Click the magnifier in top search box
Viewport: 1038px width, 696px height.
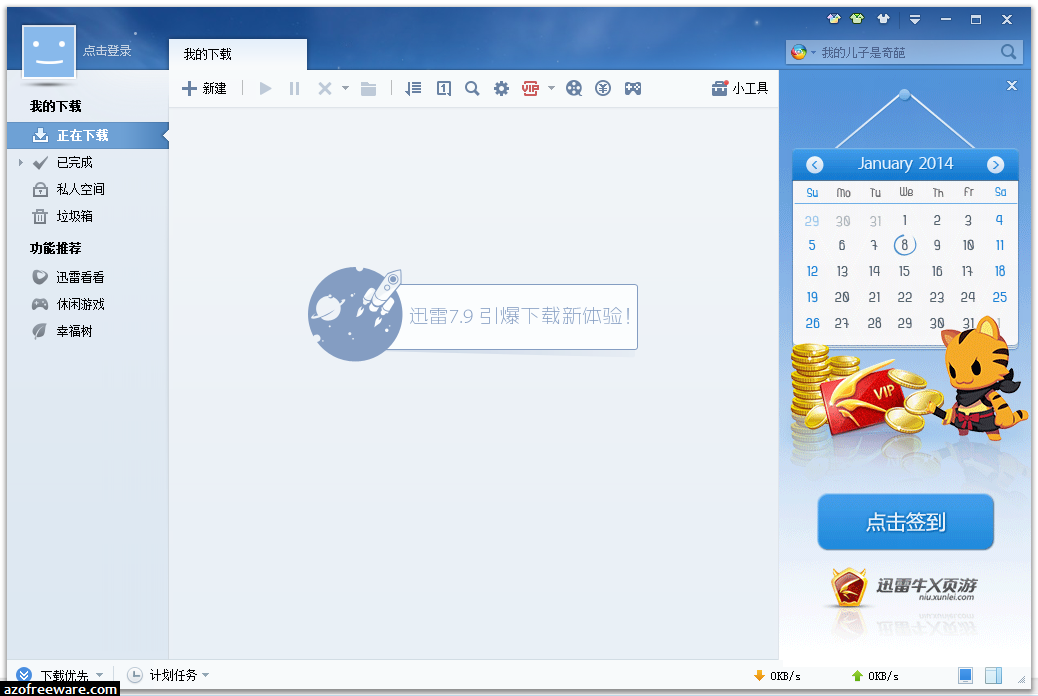(1008, 52)
